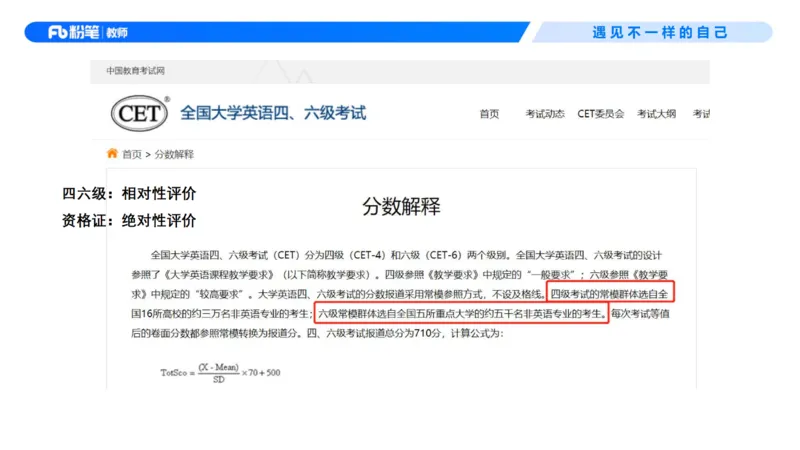Click the 全国大学英语四、六级考试 site title
800x450 pixels.
coord(273,113)
